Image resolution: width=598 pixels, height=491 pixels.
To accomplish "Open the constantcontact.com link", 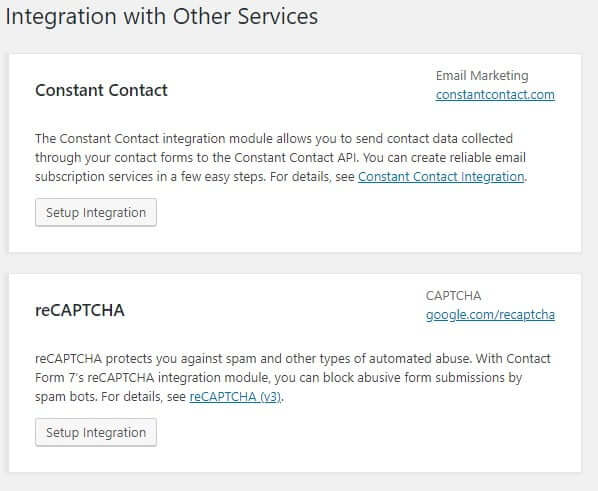I will click(x=495, y=95).
